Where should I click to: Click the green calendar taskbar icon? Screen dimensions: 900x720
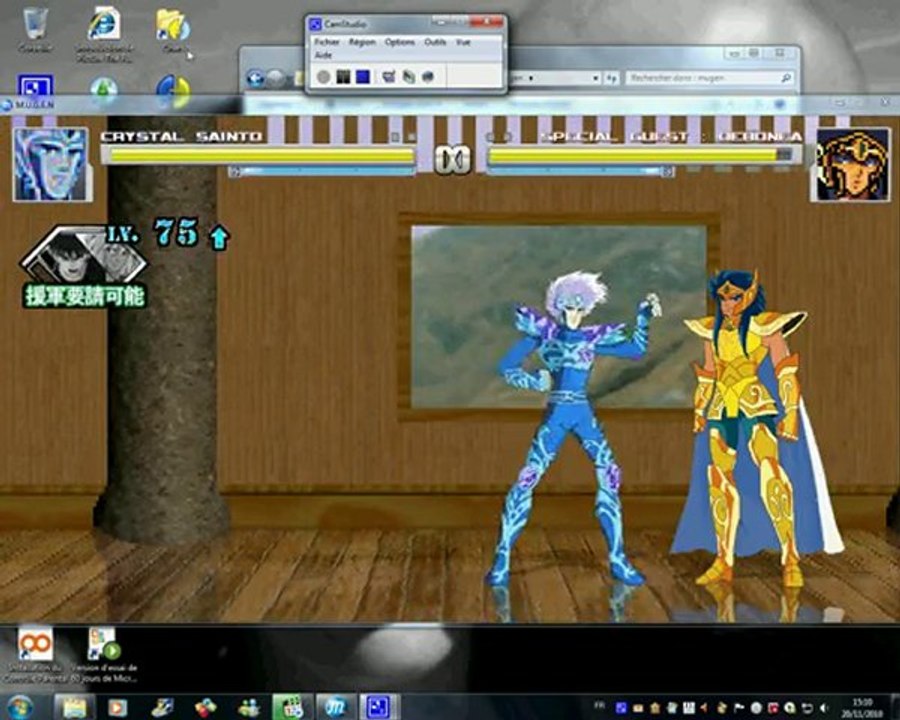point(292,707)
